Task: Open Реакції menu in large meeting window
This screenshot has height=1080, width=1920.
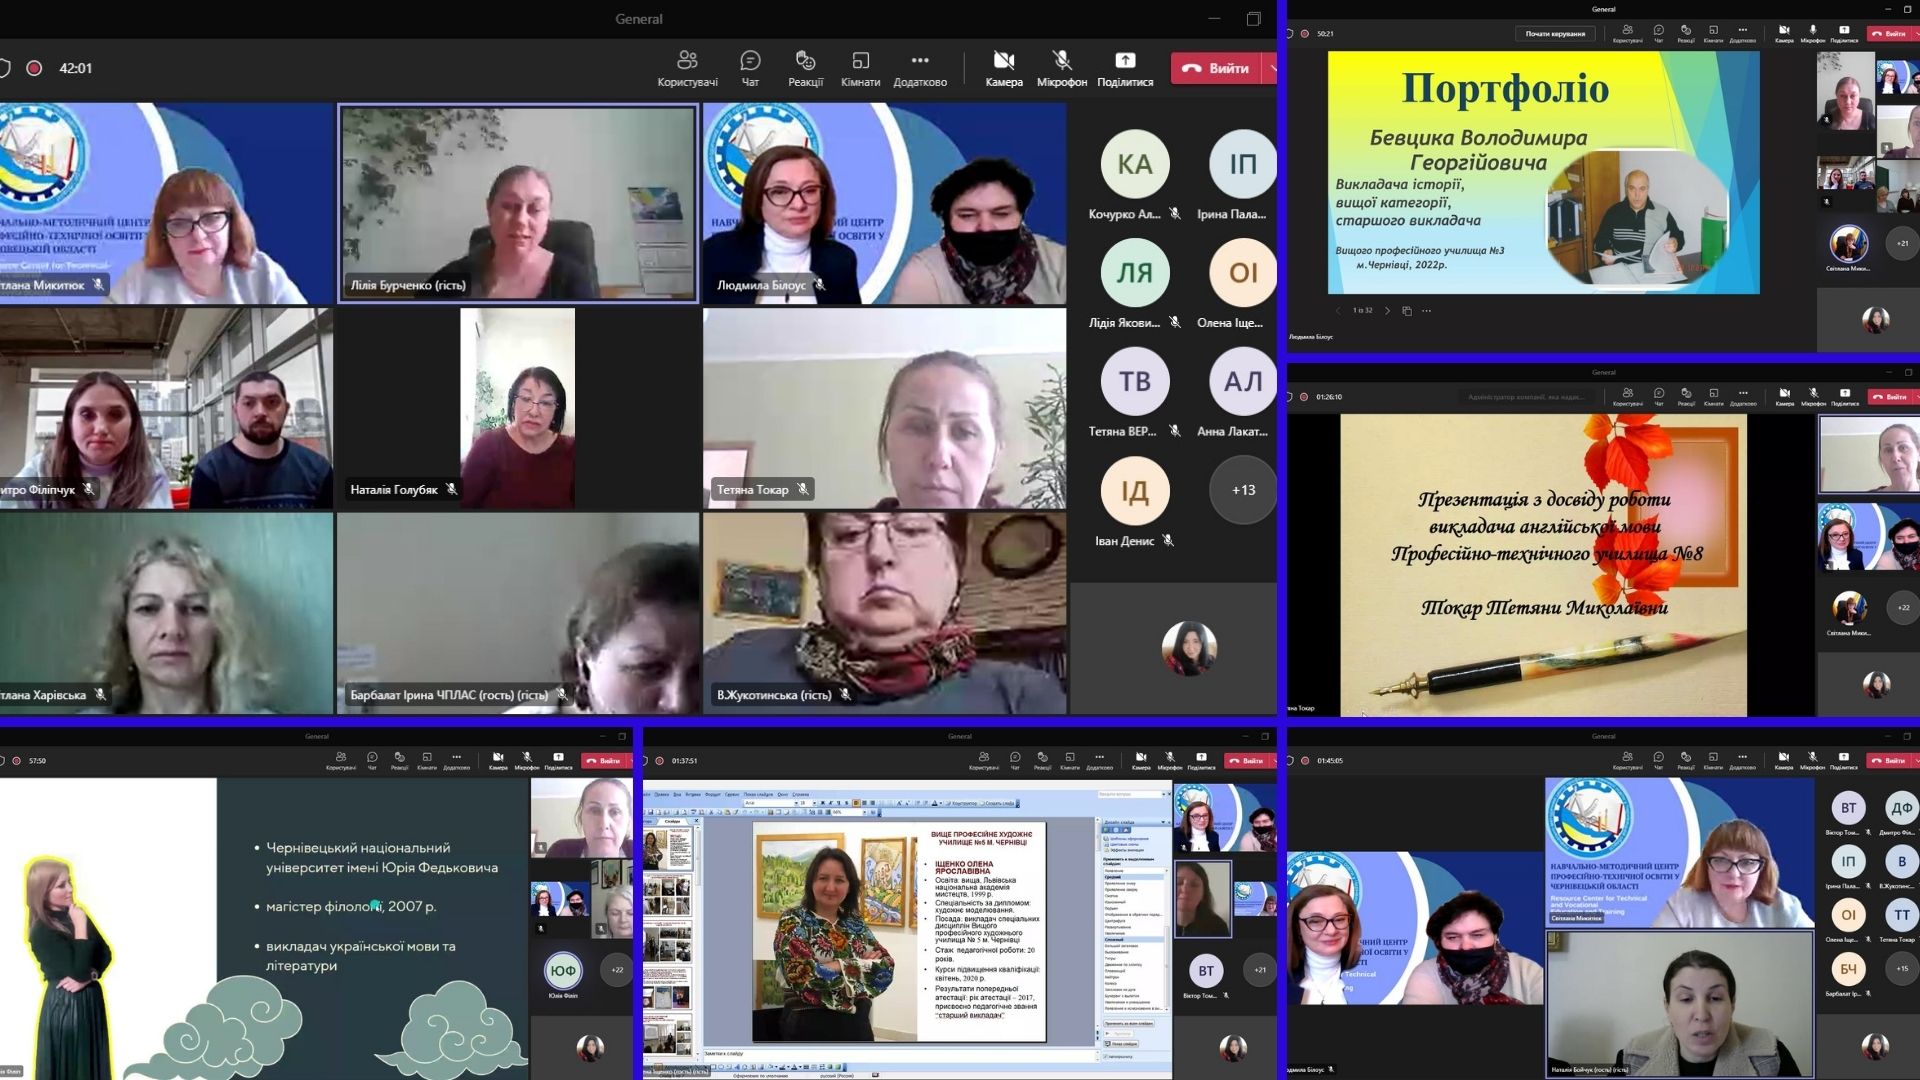Action: click(x=805, y=67)
